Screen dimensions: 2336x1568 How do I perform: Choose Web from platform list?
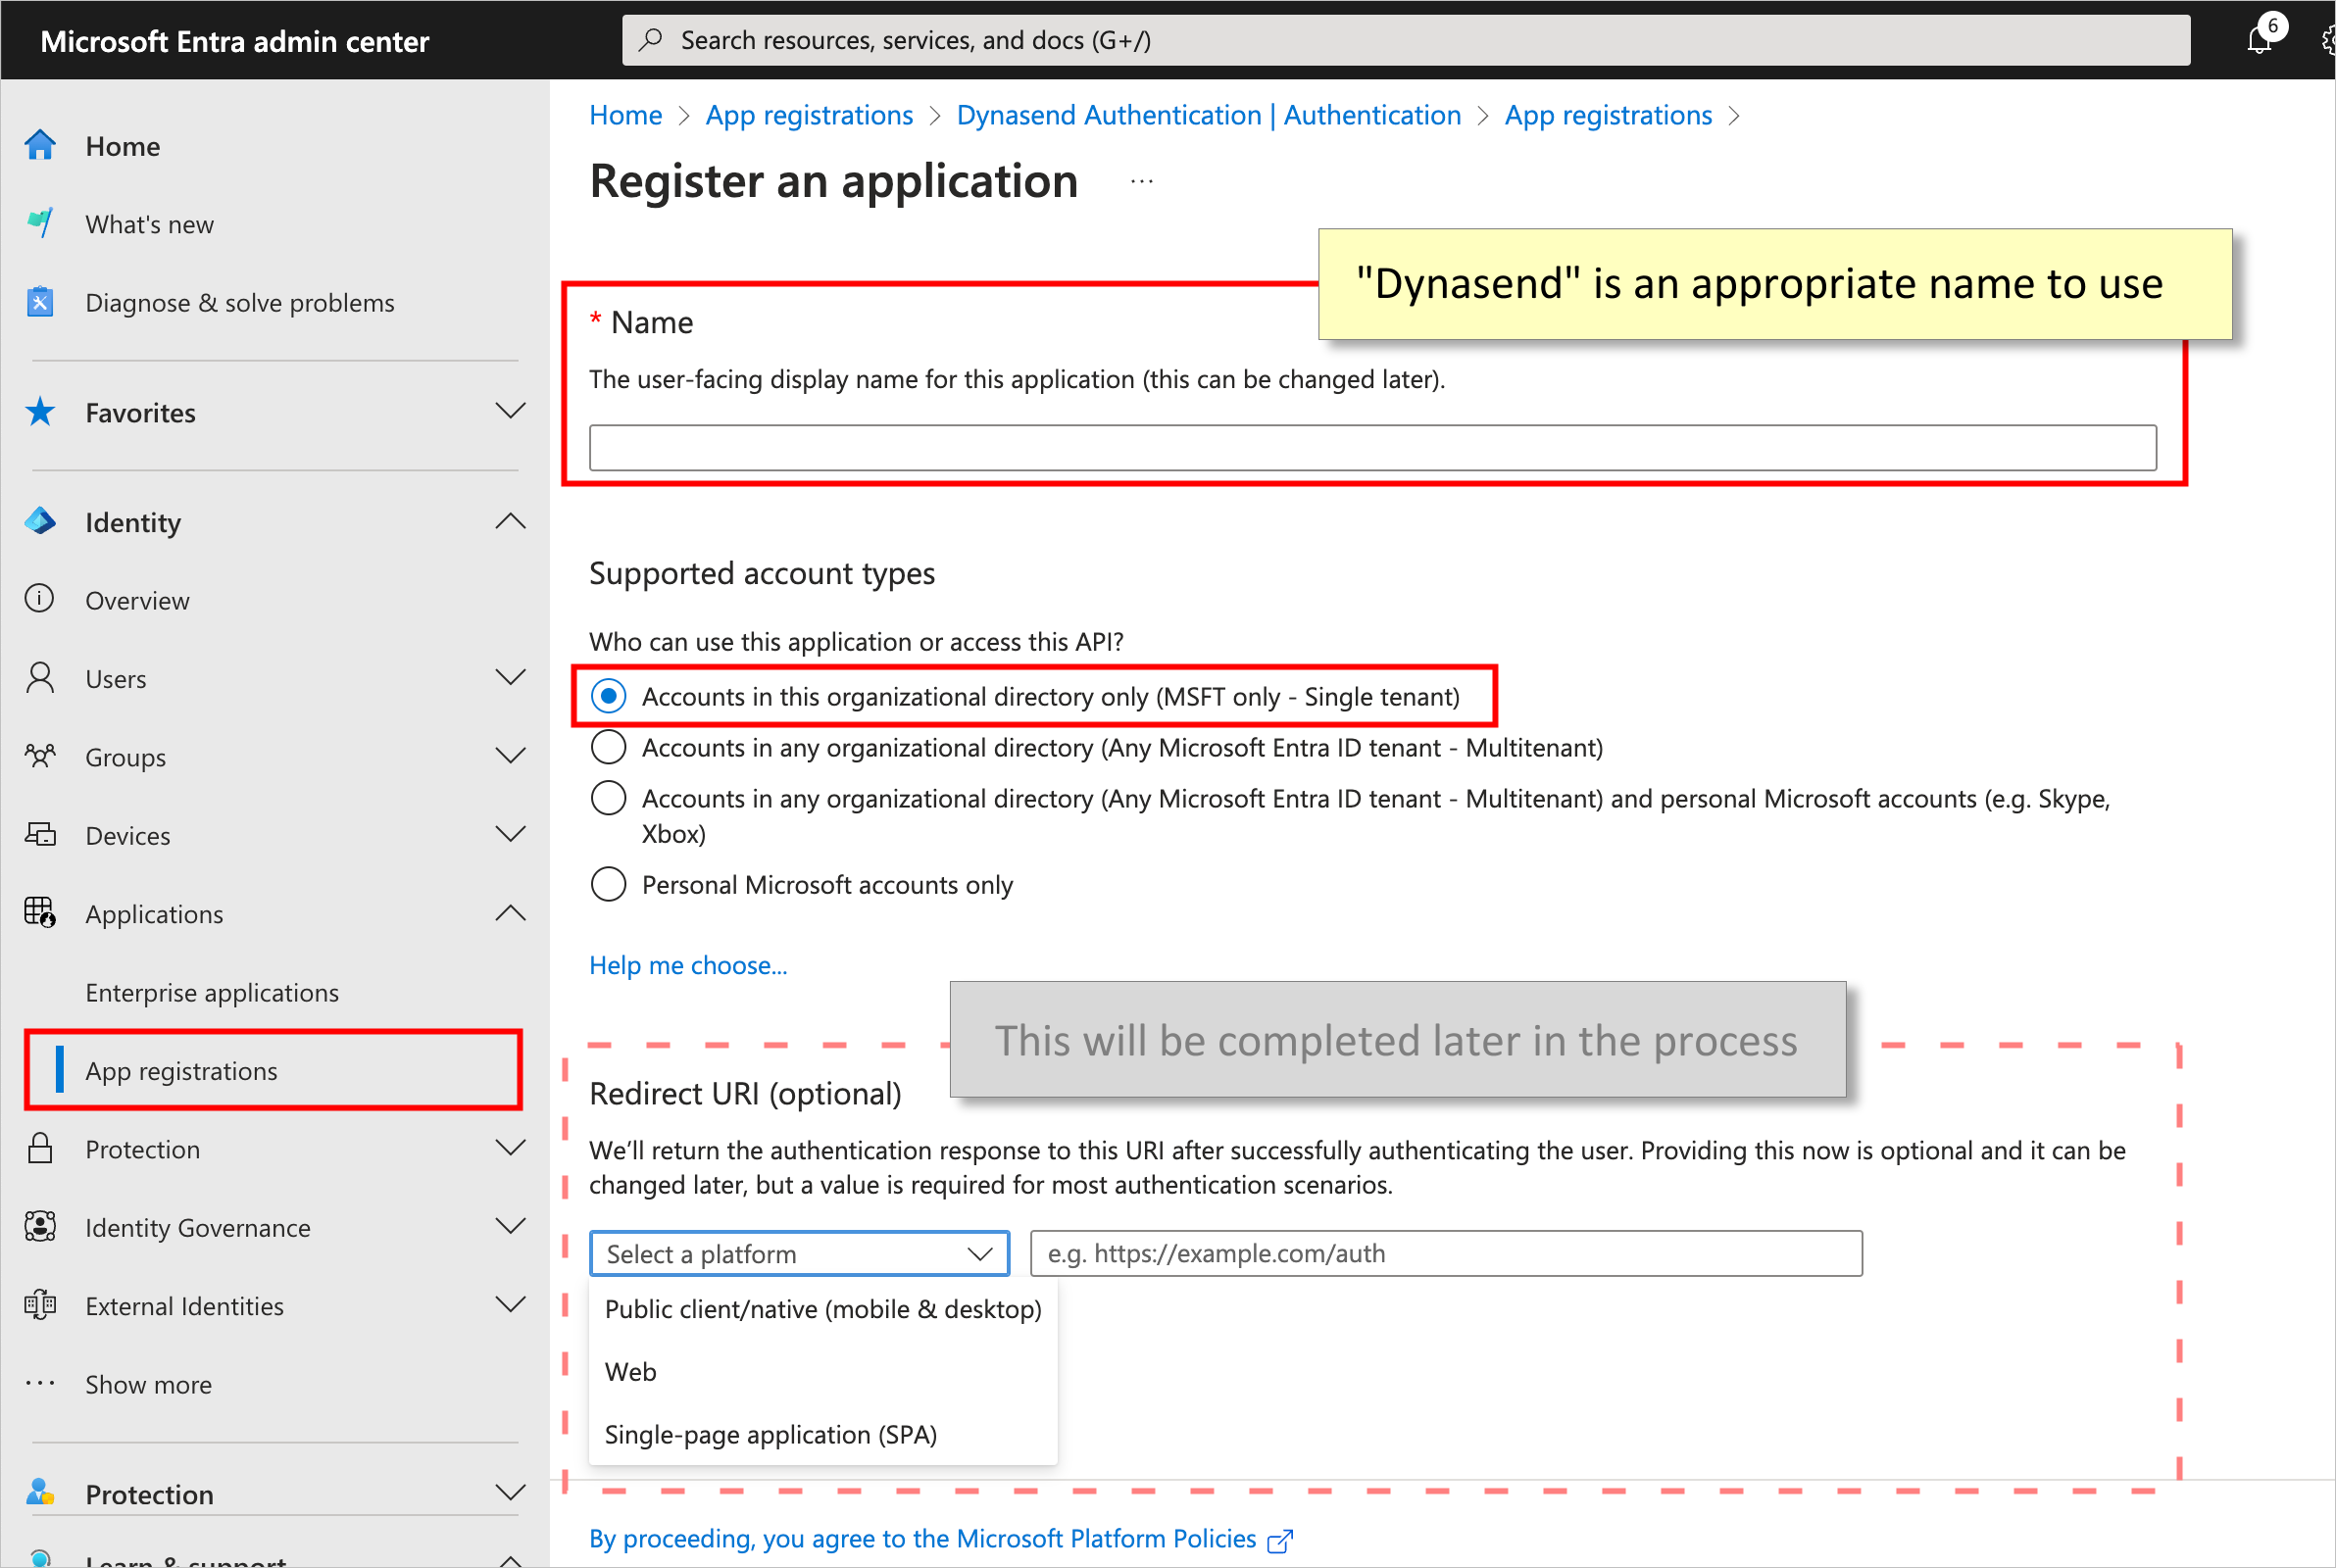pyautogui.click(x=631, y=1371)
